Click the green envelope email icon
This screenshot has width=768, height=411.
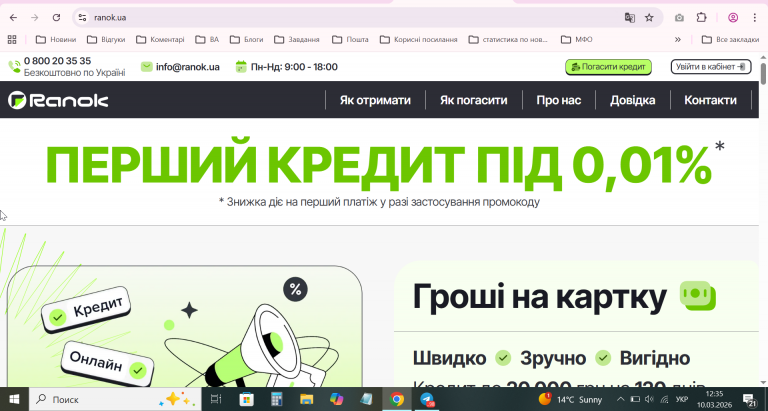pos(146,67)
